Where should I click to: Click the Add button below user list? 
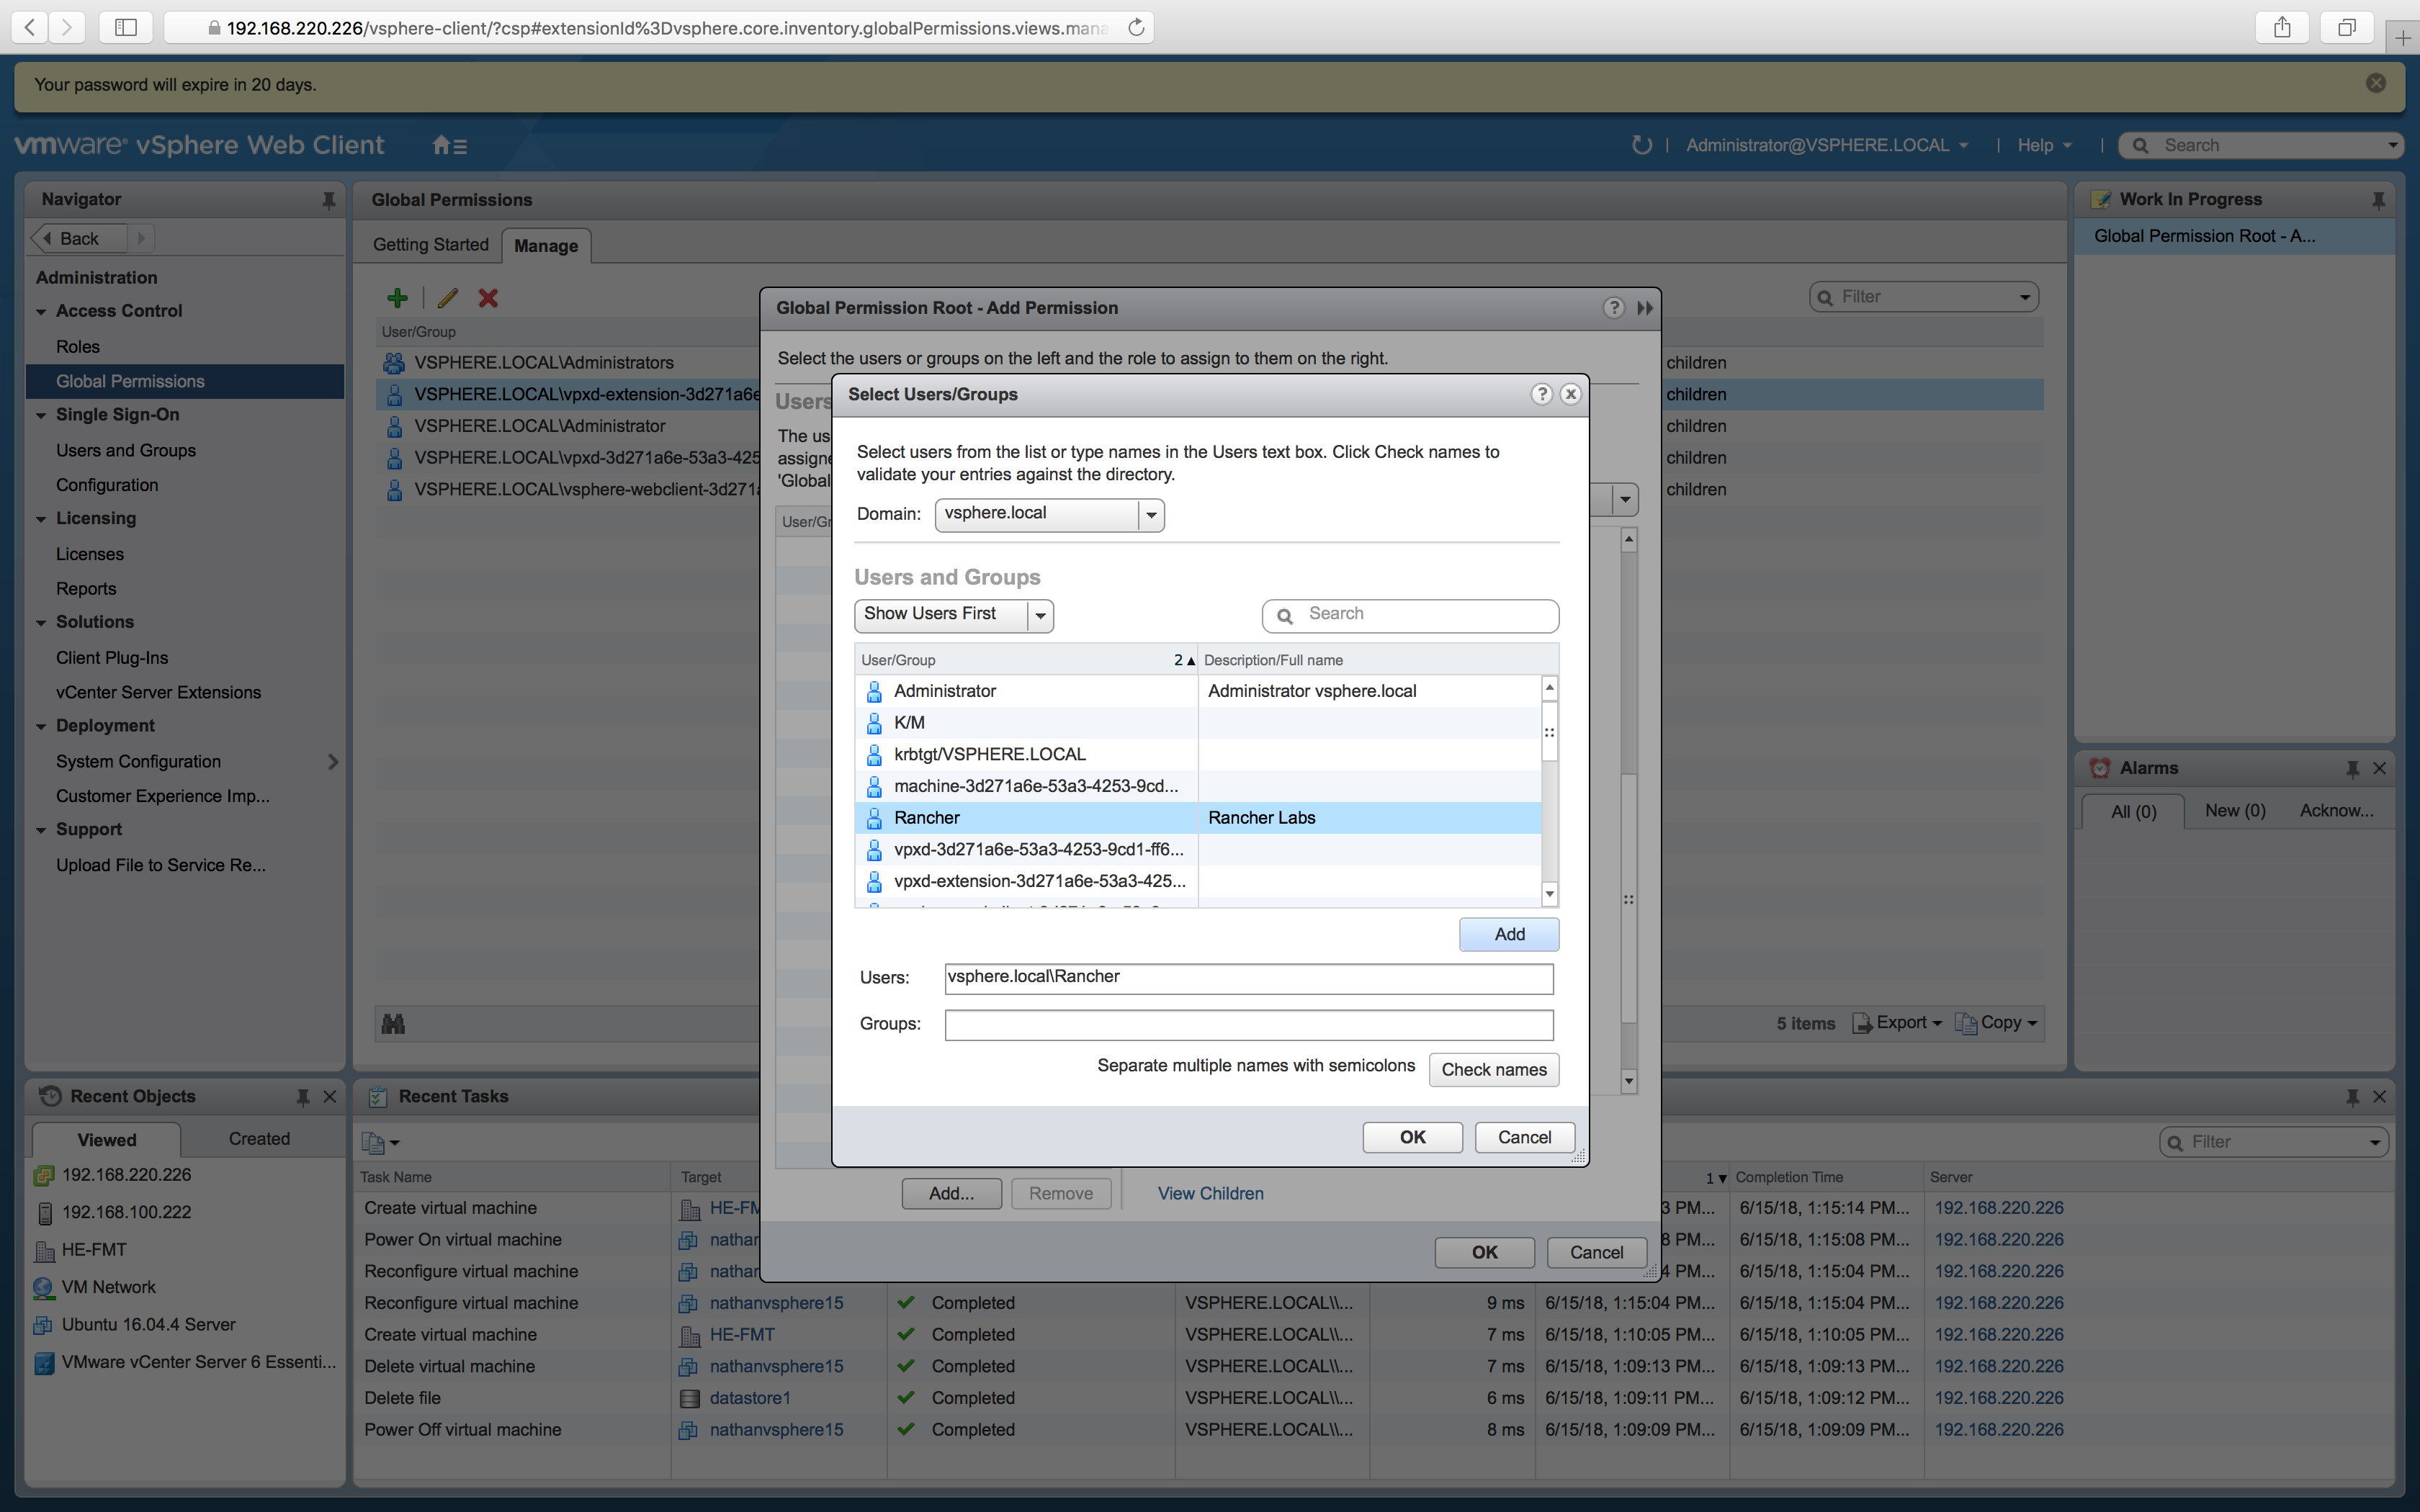(1508, 934)
